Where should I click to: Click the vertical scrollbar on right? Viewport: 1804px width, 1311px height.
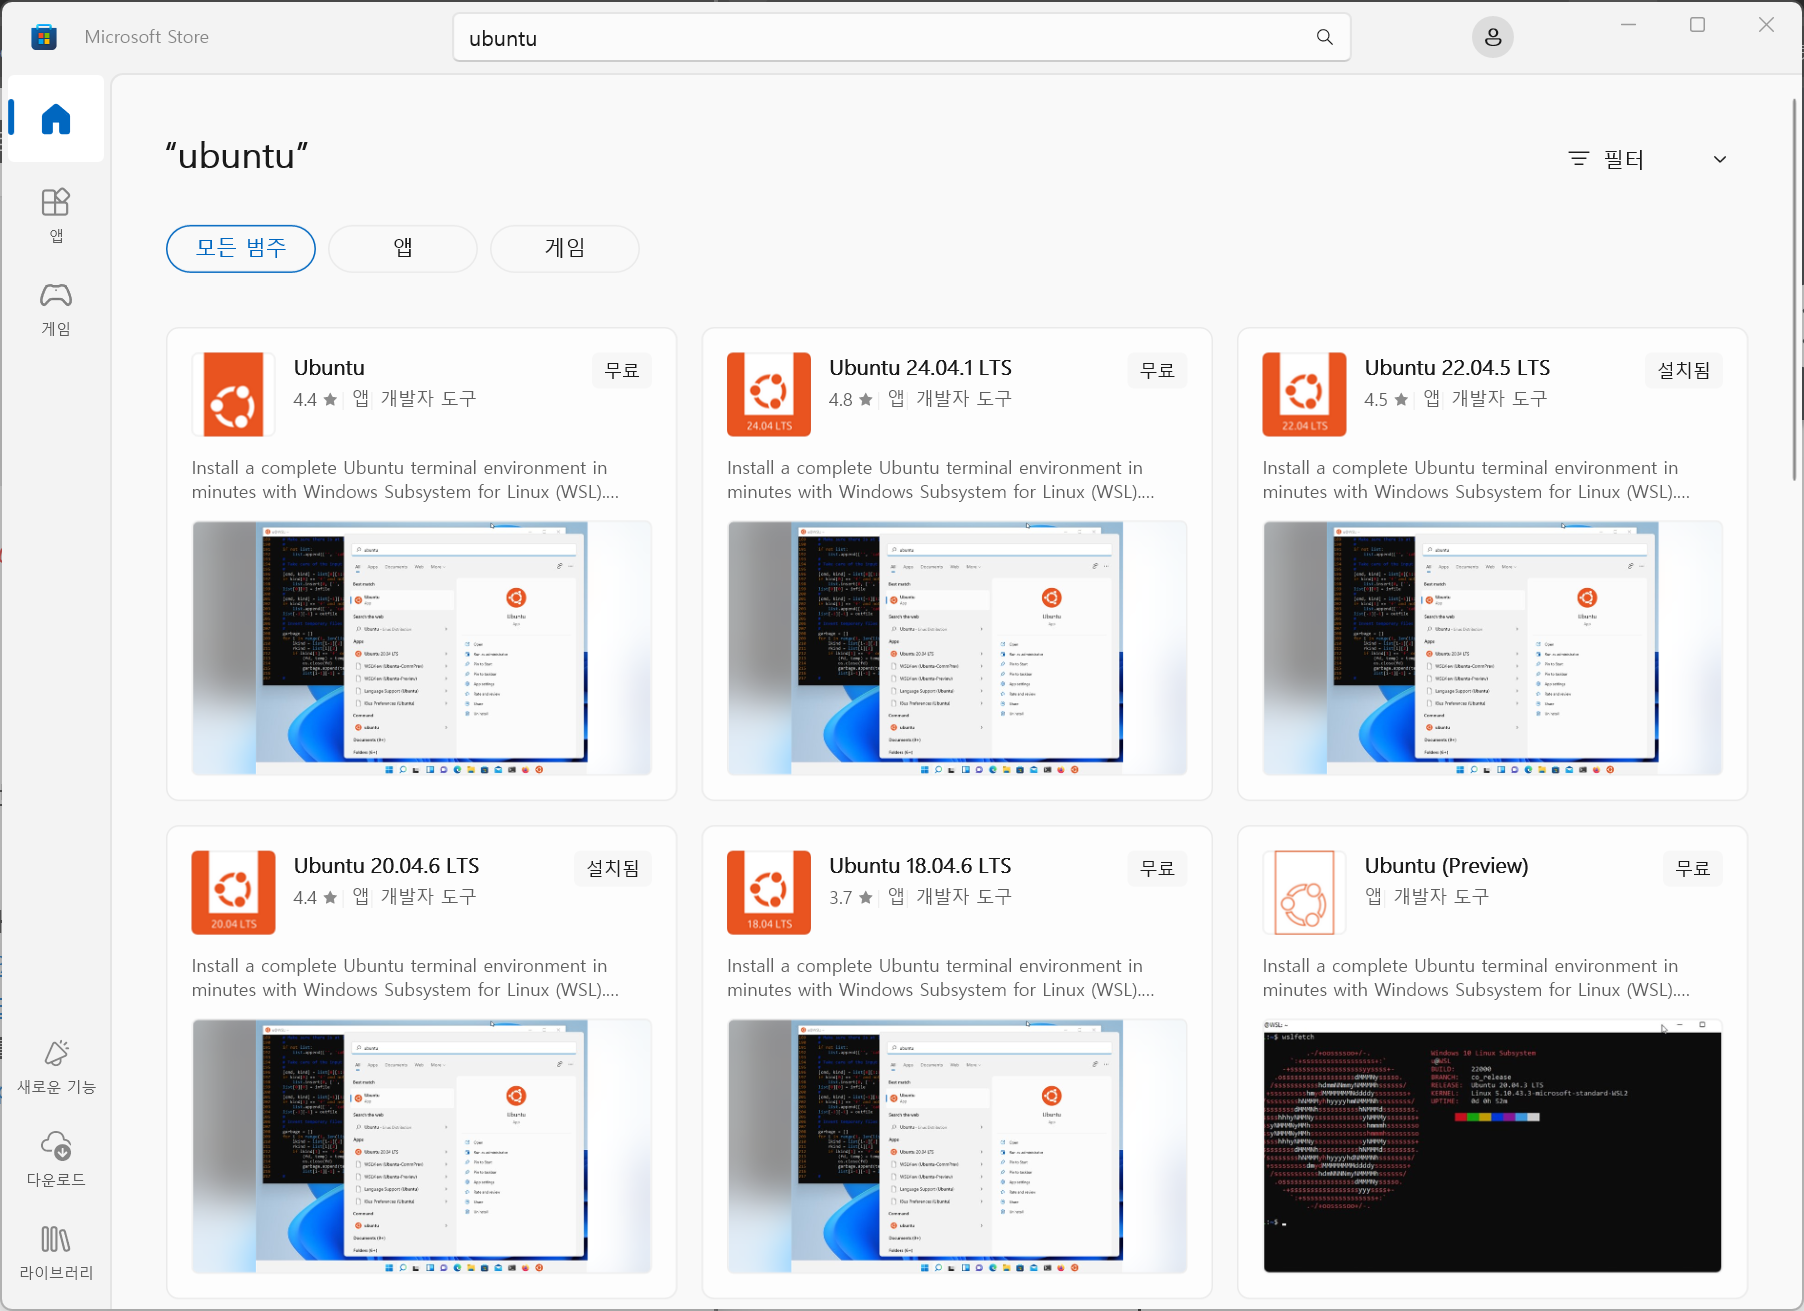click(1795, 290)
